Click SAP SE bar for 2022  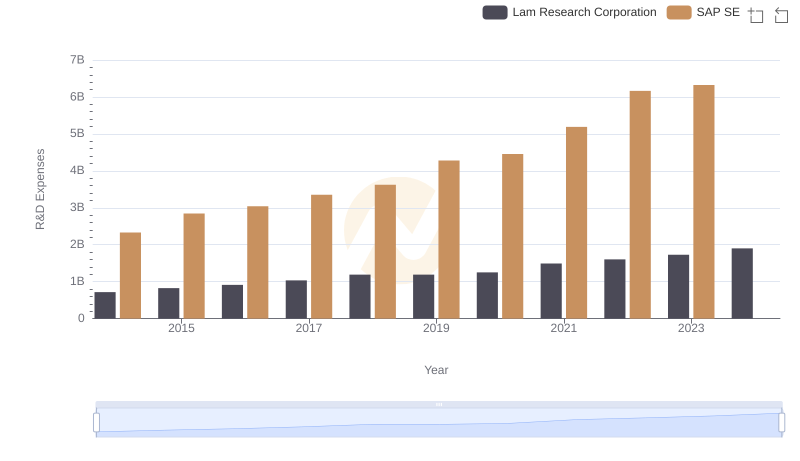pyautogui.click(x=640, y=205)
